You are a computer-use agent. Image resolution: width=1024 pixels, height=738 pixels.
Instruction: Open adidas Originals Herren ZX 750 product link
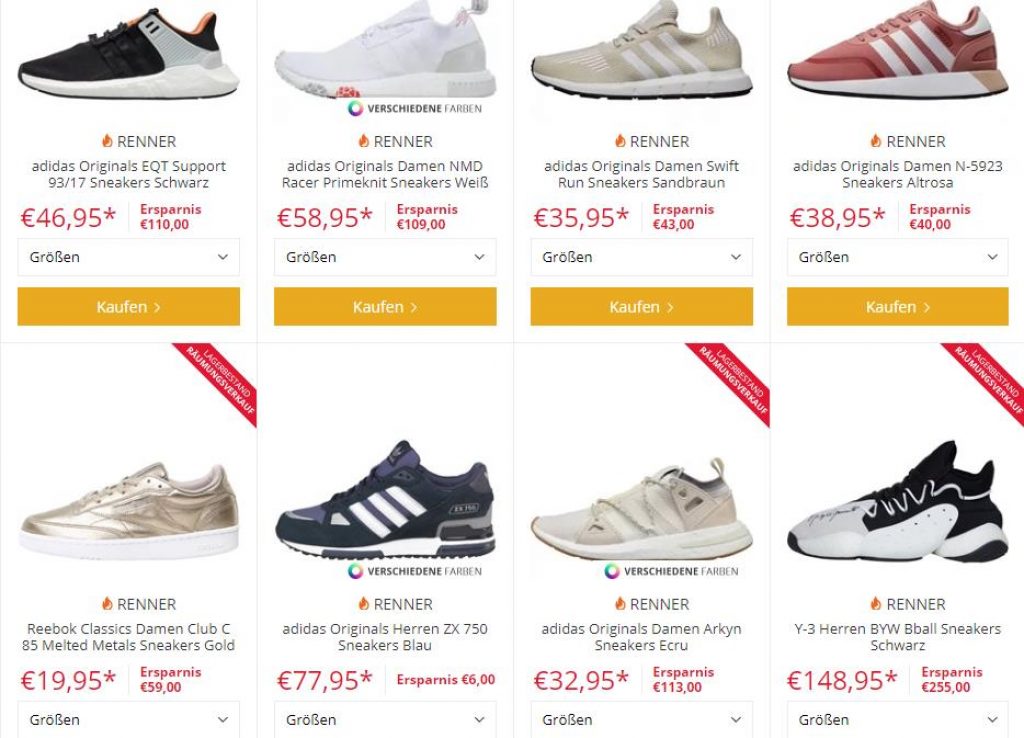(x=385, y=637)
